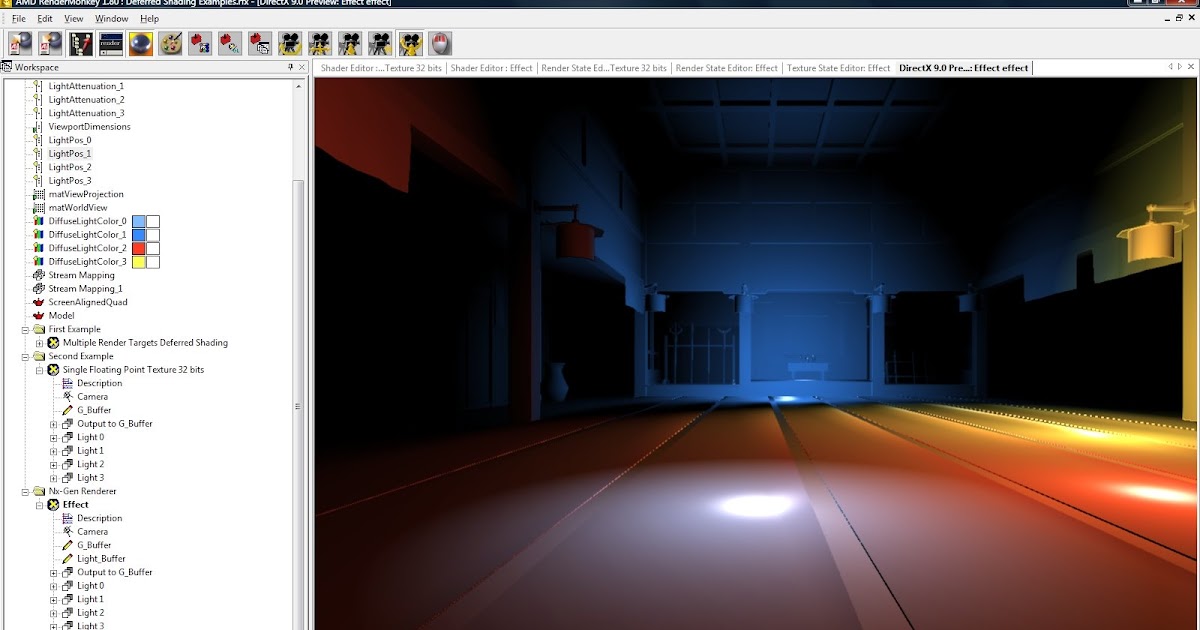Click the Stream Mapping node icon

(x=39, y=275)
